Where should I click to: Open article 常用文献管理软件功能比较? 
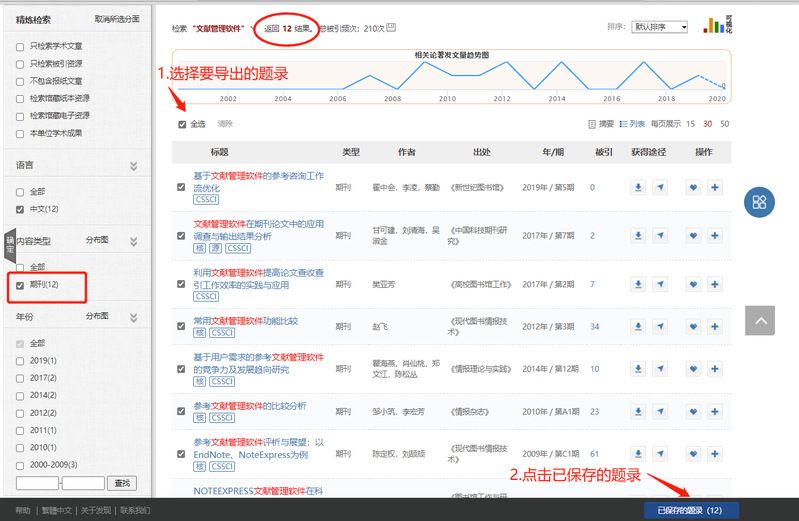point(244,322)
